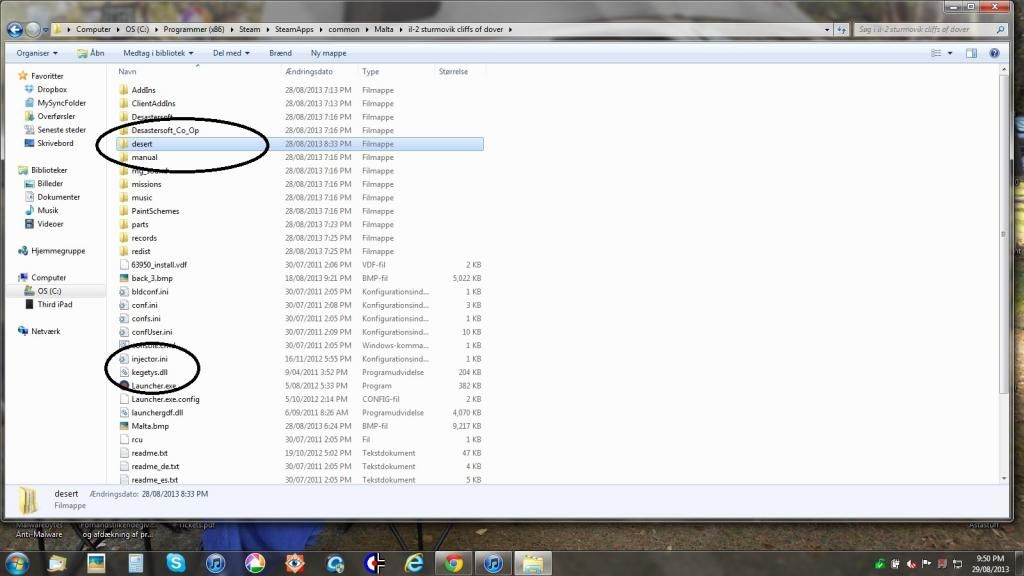The height and width of the screenshot is (576, 1024).
Task: Select the PaintSchemes folder icon
Action: (x=124, y=211)
